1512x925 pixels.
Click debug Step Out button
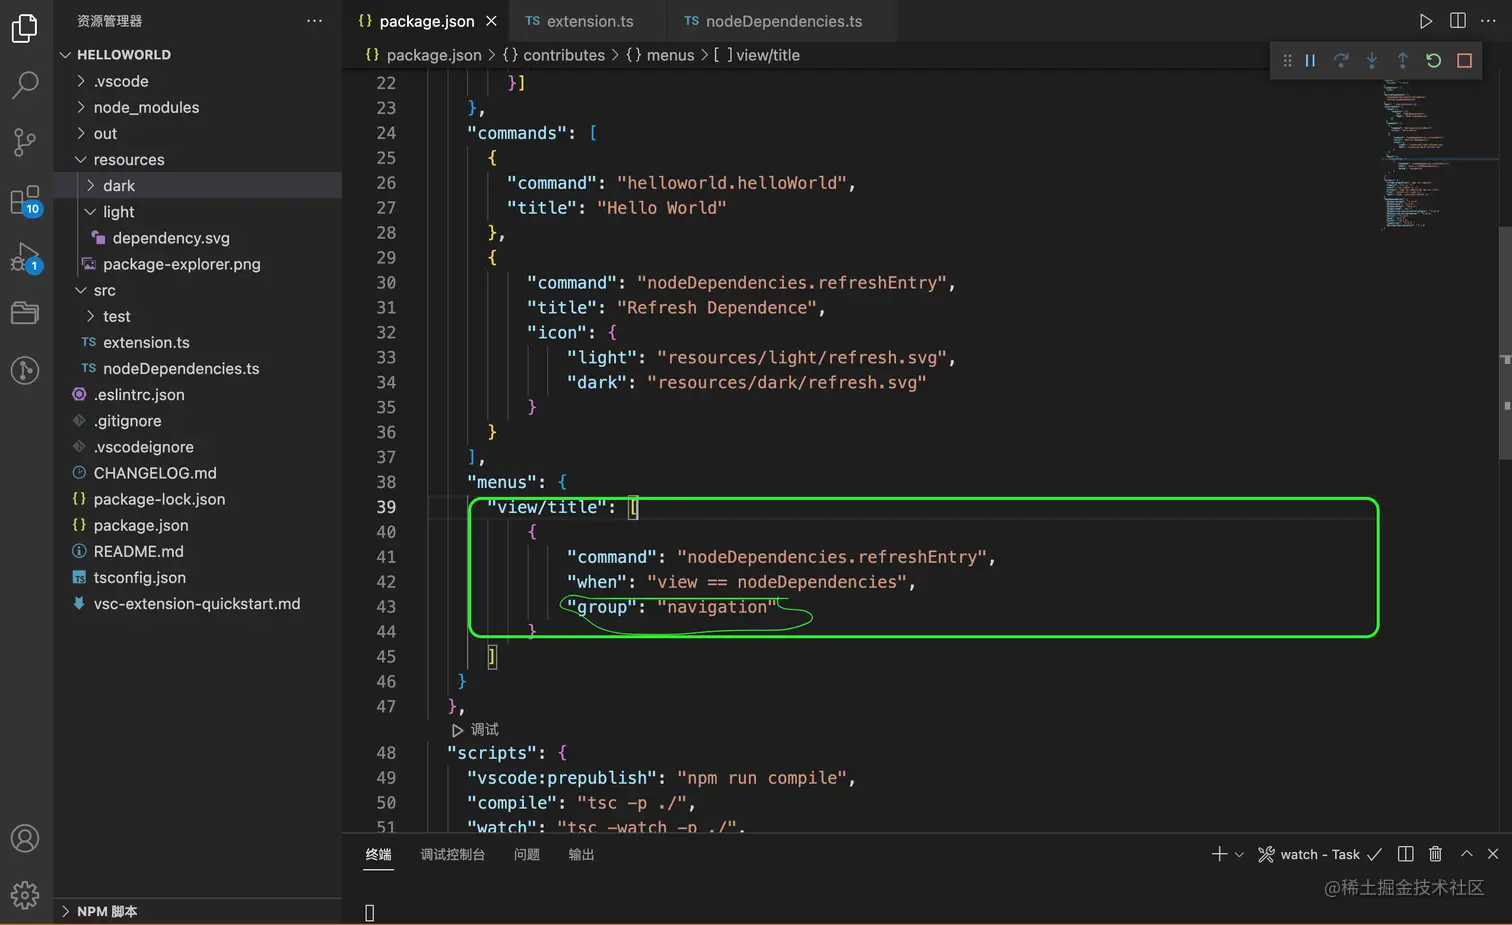click(x=1402, y=61)
